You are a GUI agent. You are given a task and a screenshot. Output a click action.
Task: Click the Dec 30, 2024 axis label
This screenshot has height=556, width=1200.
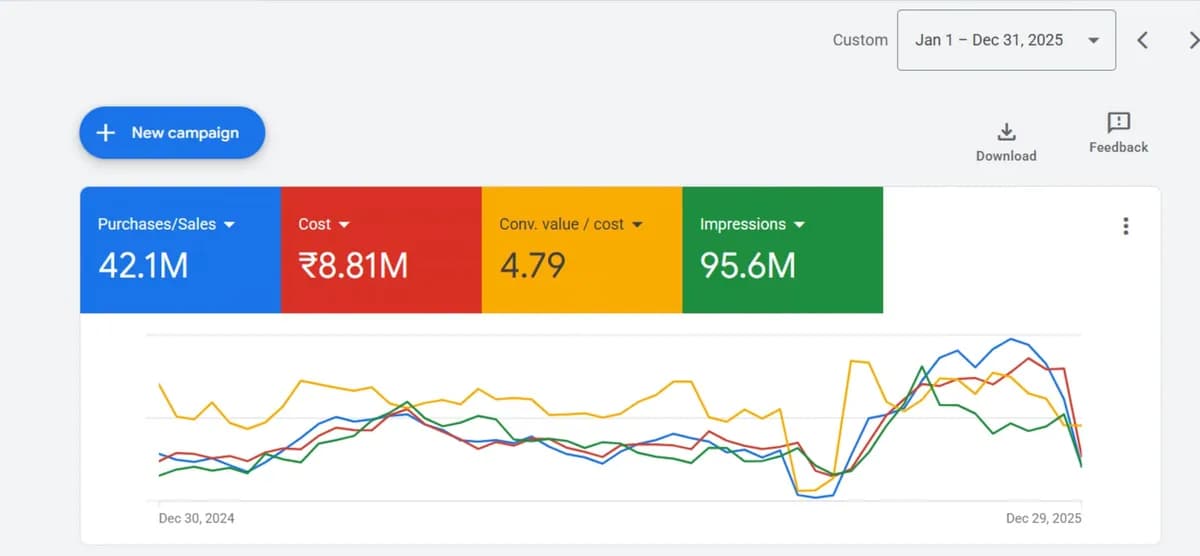coord(197,518)
